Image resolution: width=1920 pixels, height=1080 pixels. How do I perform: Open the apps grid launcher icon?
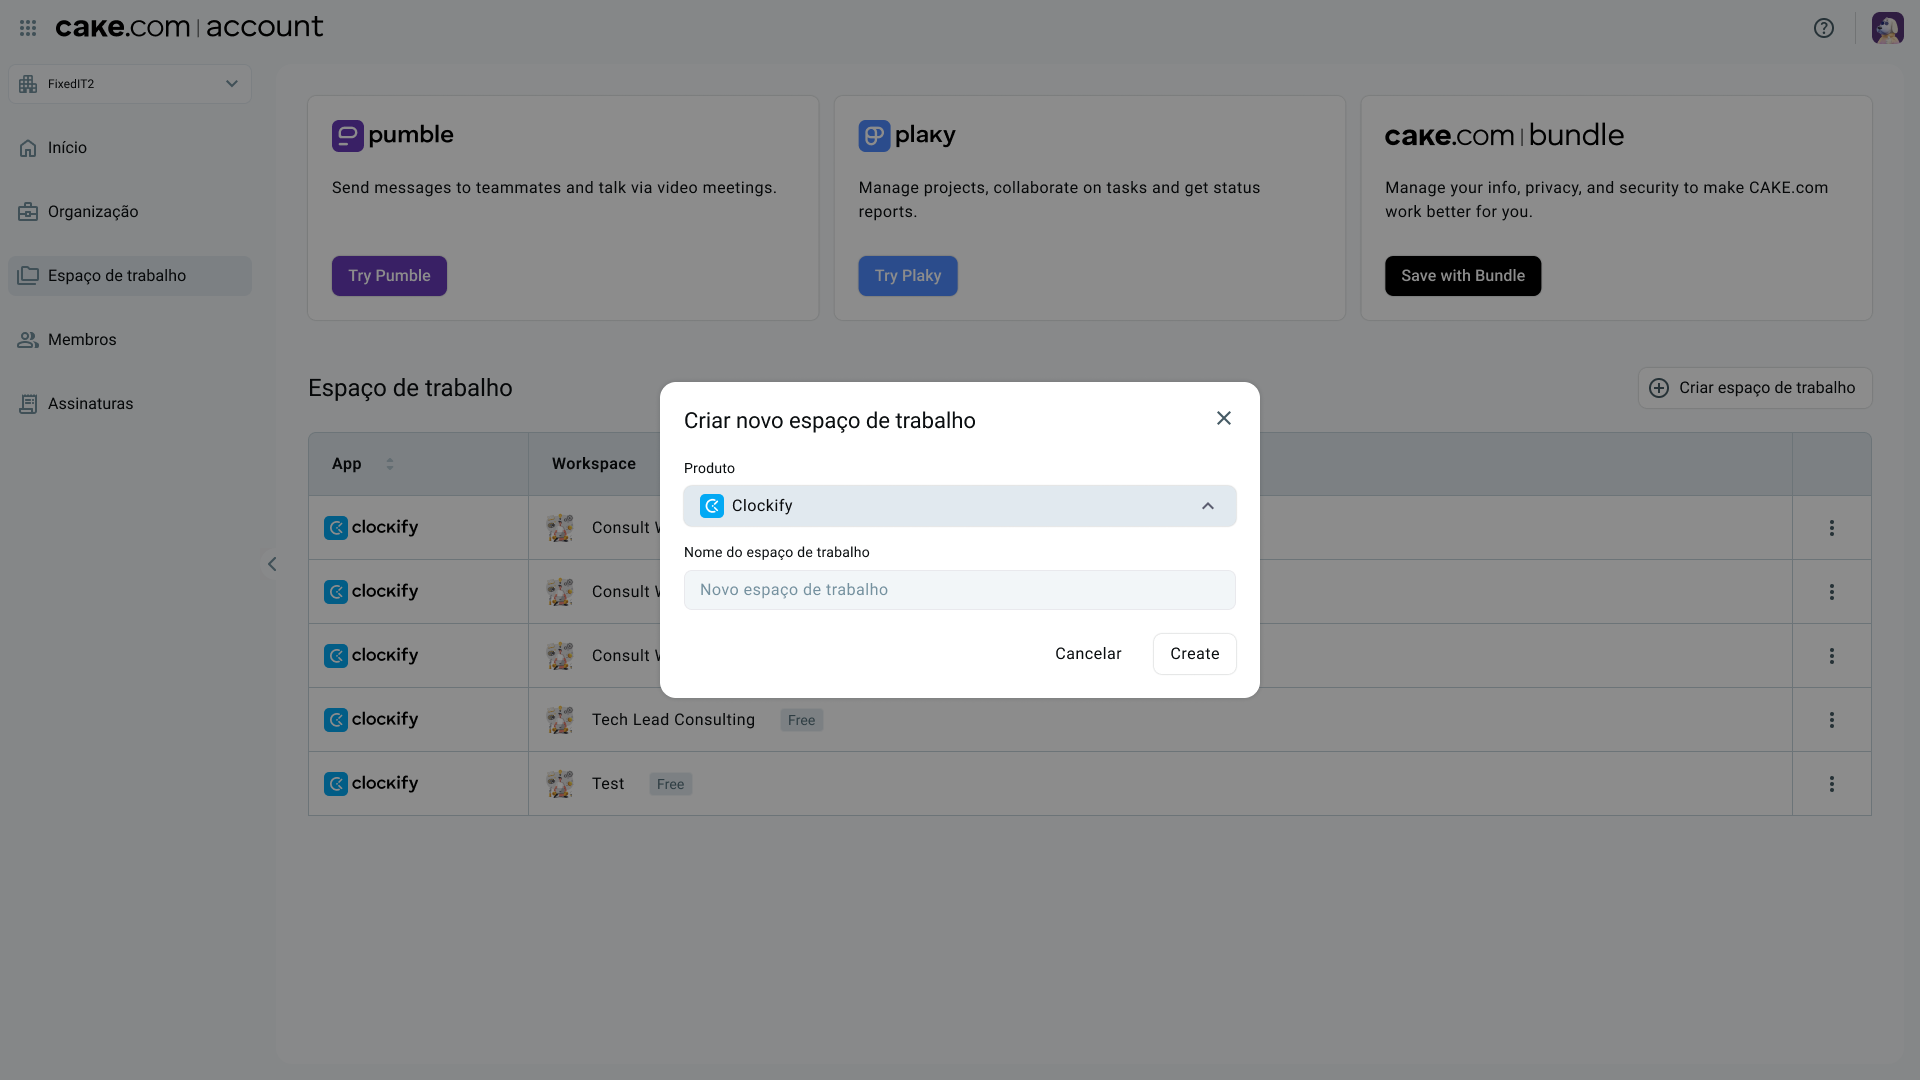[x=28, y=28]
